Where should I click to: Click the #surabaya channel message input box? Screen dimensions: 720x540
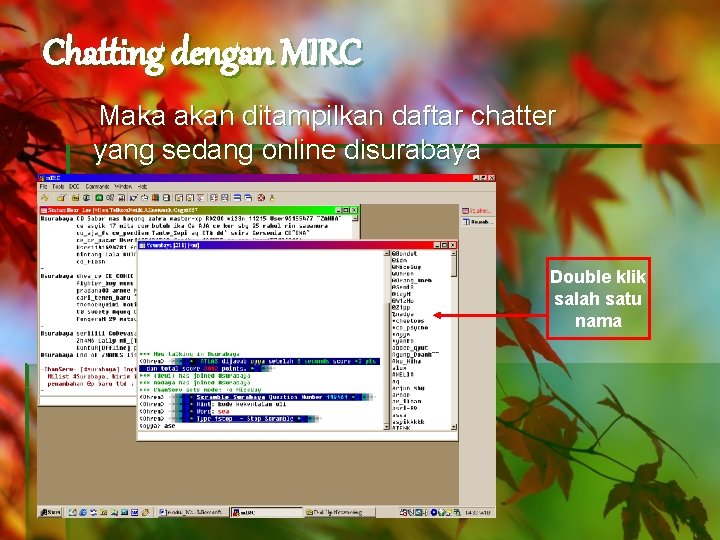(297, 435)
